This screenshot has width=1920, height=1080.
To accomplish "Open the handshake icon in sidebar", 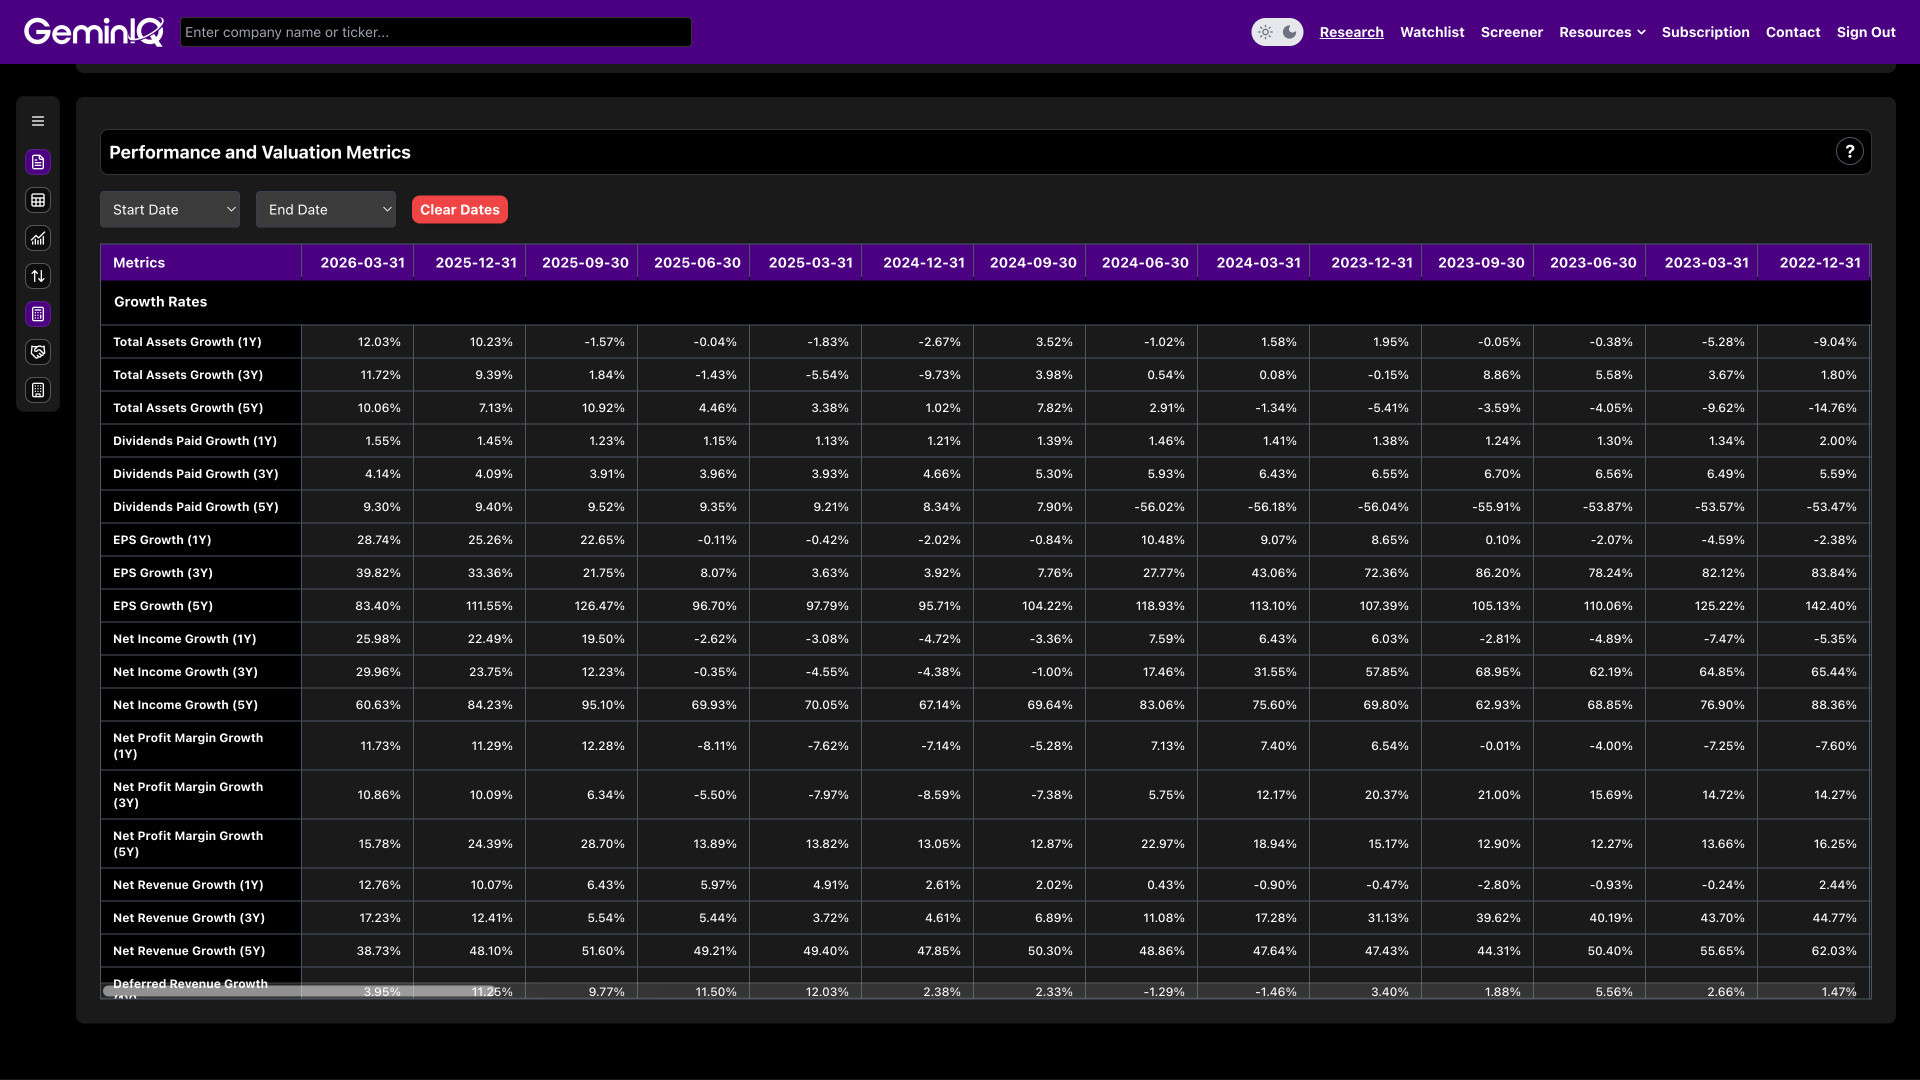I will 38,352.
